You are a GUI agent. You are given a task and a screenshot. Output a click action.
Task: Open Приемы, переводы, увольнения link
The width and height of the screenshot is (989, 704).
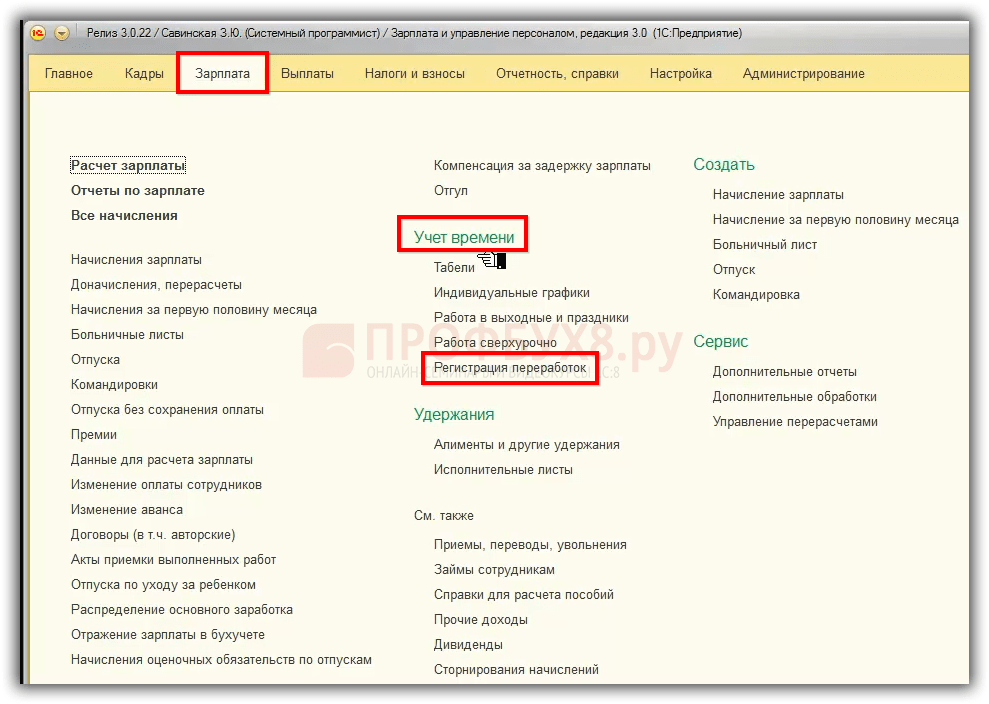tap(530, 545)
